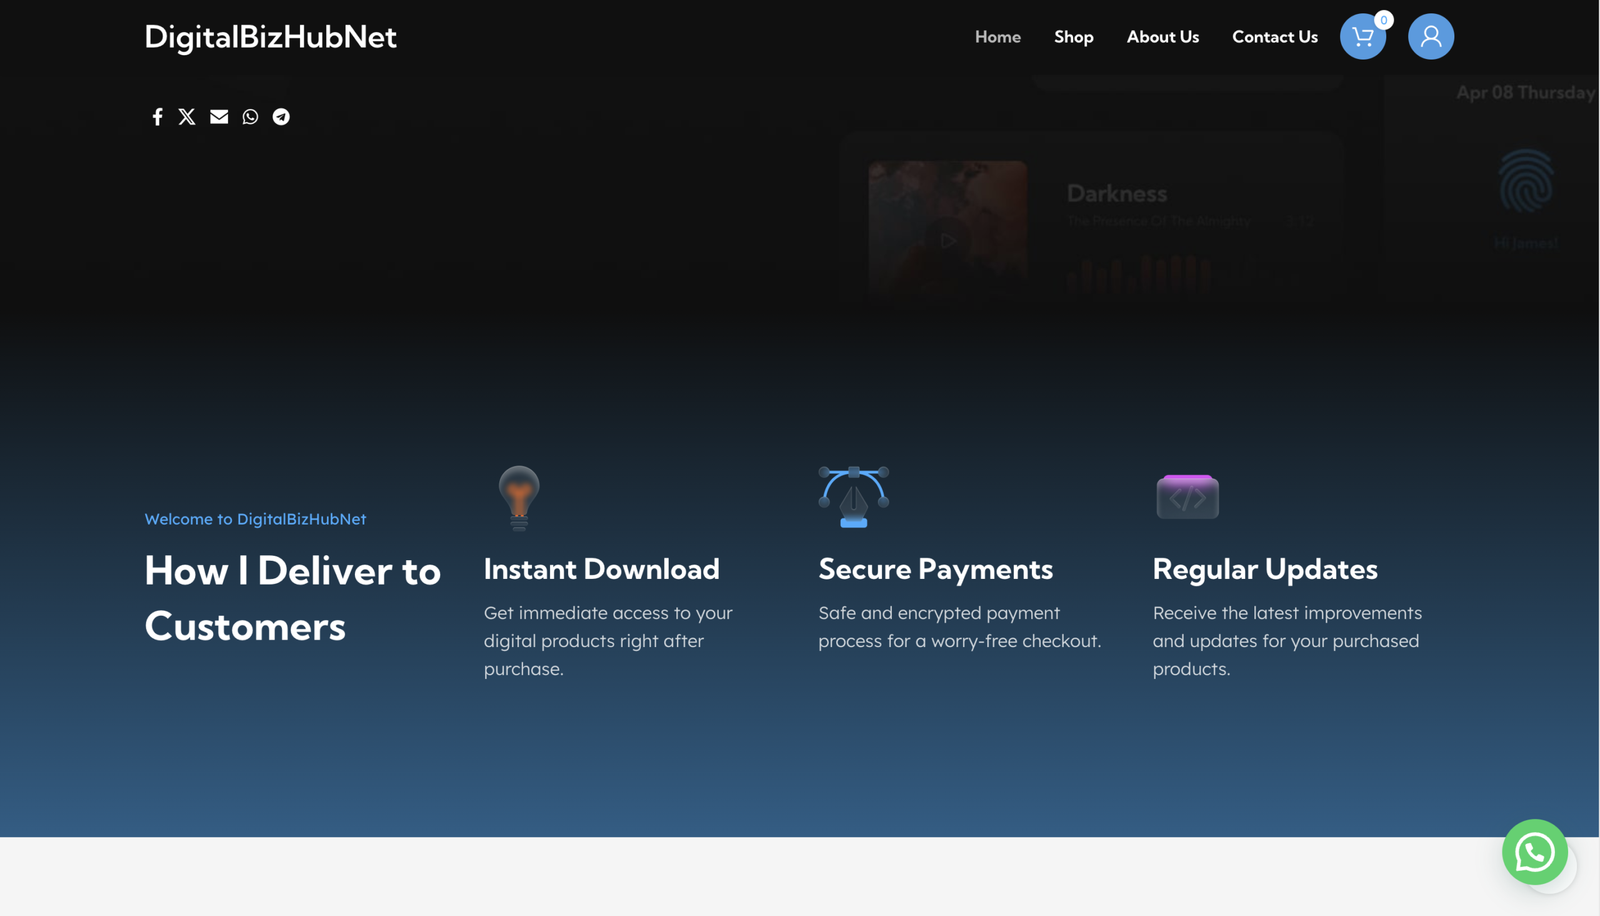Image resolution: width=1600 pixels, height=916 pixels.
Task: Click the Facebook share icon
Action: click(157, 117)
